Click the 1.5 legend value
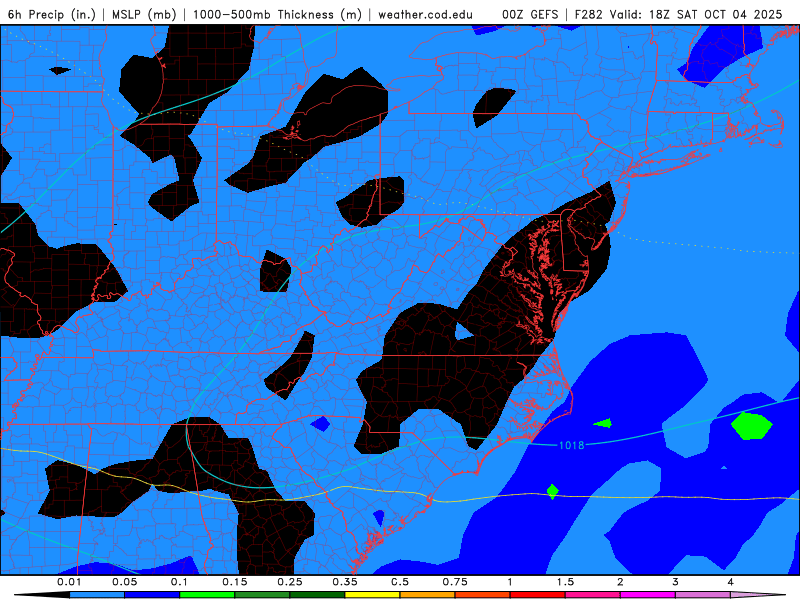Screen dimensions: 800x600 (565, 582)
